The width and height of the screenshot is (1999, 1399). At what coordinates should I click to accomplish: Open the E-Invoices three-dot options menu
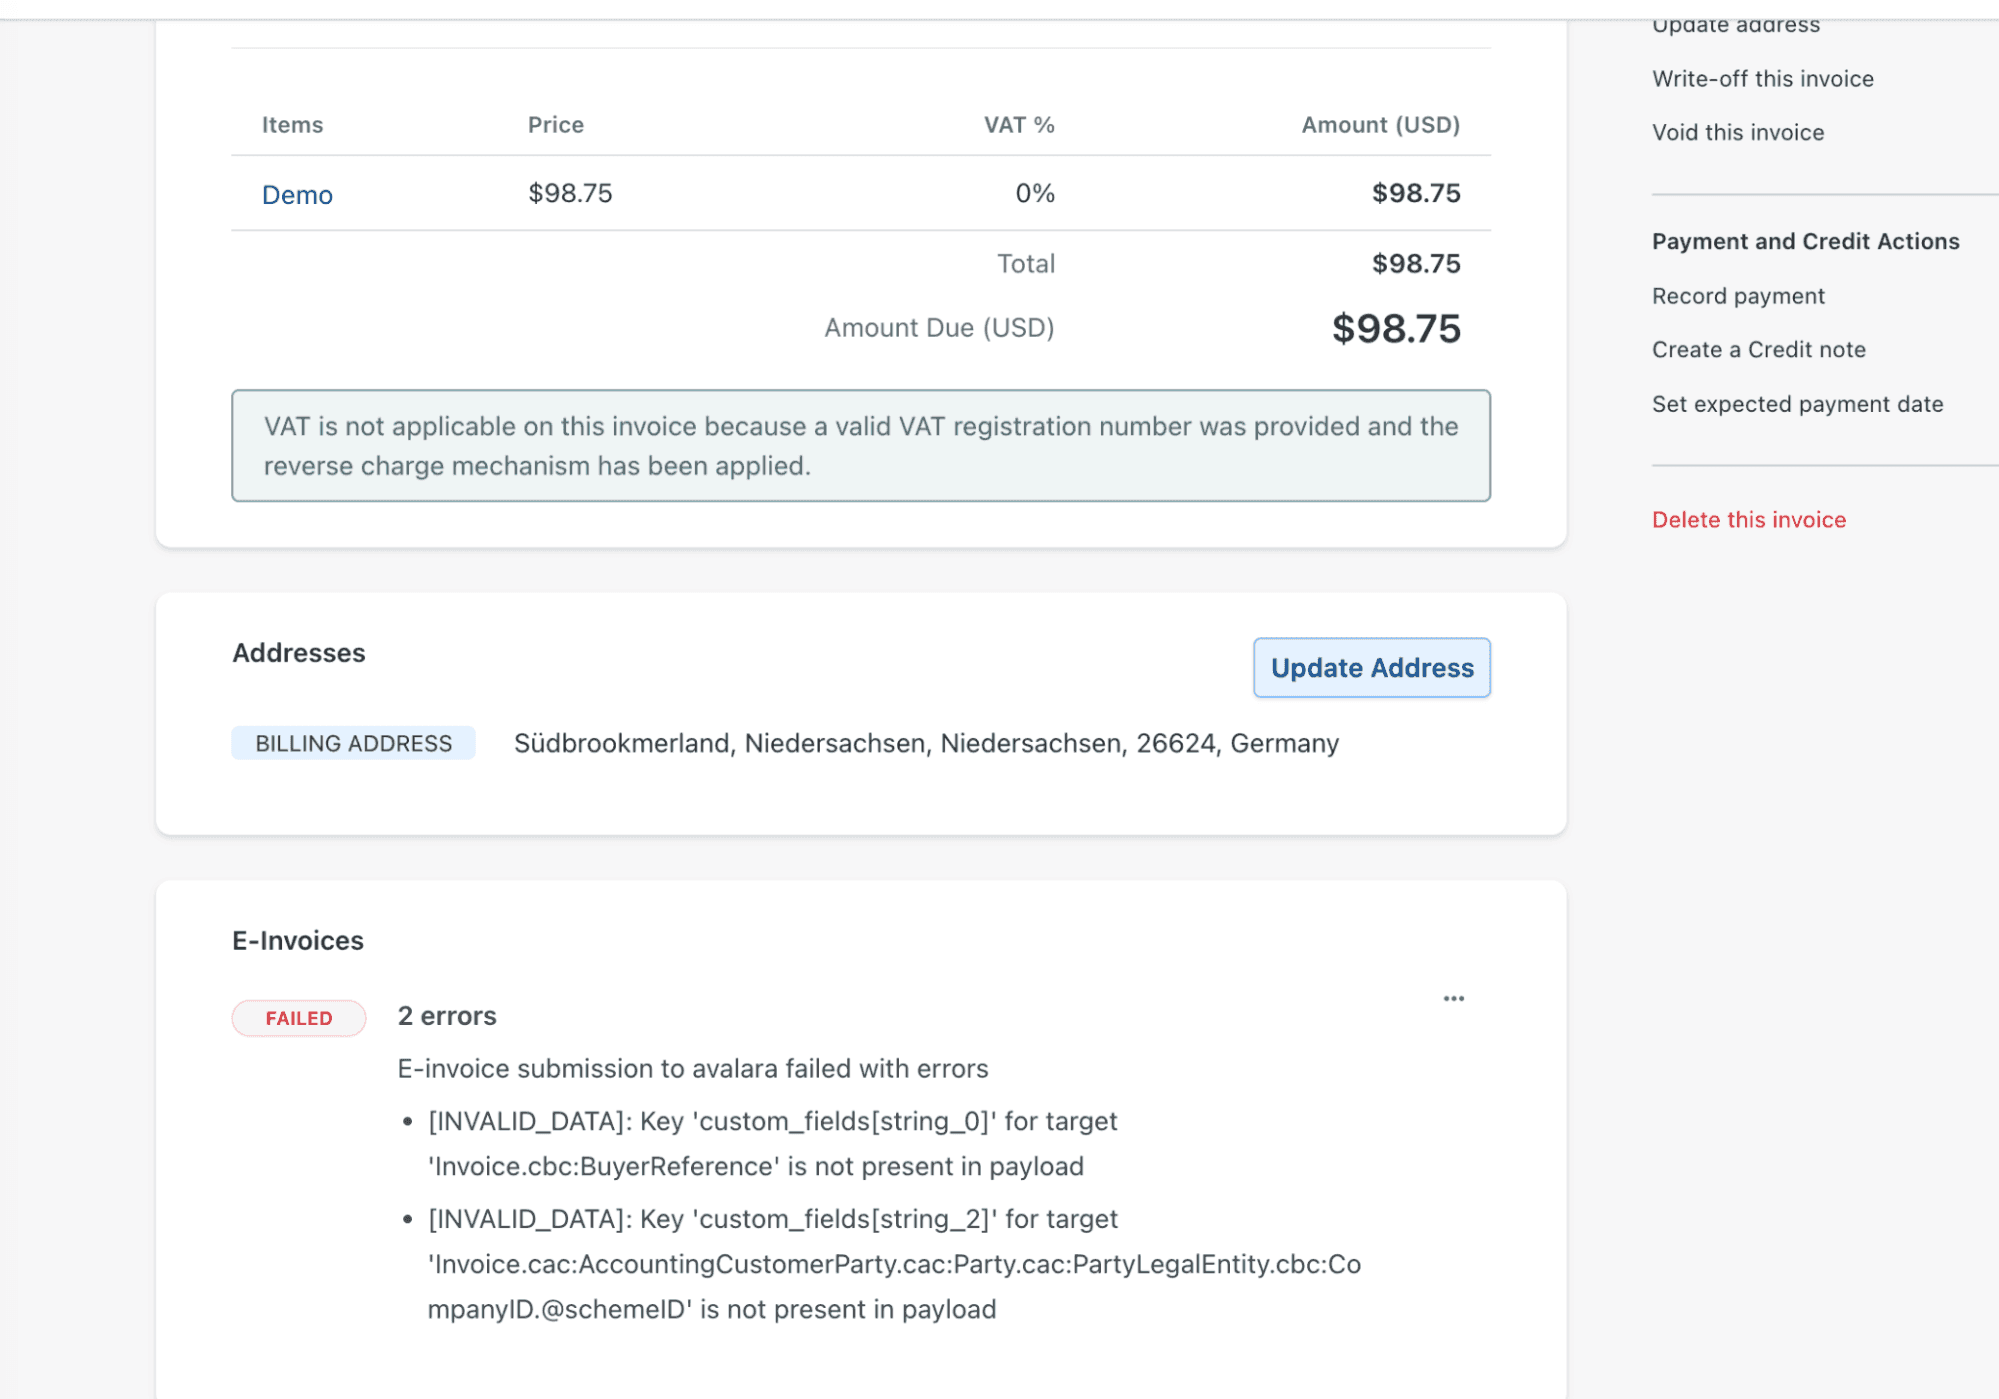coord(1453,998)
